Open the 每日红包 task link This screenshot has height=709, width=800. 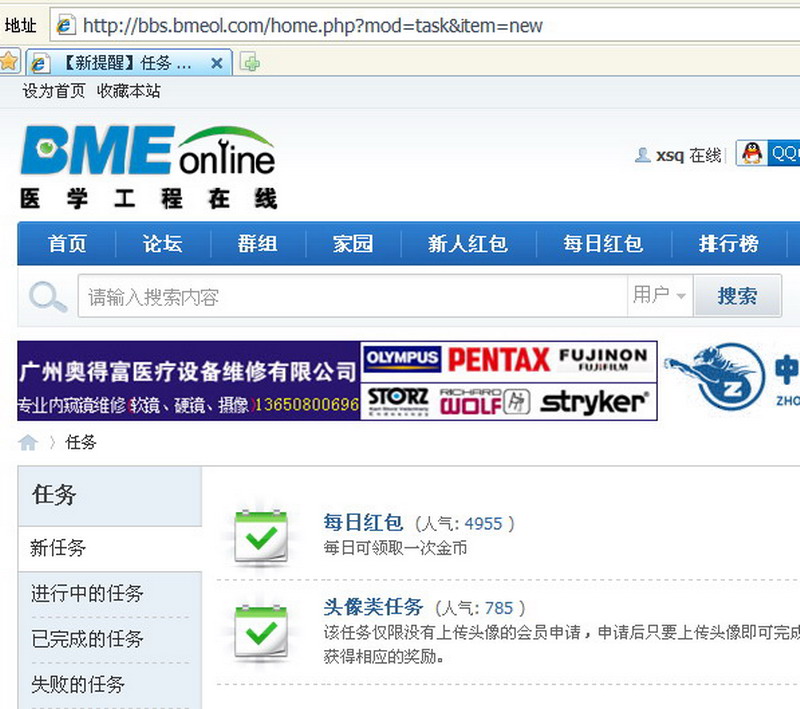click(x=363, y=522)
